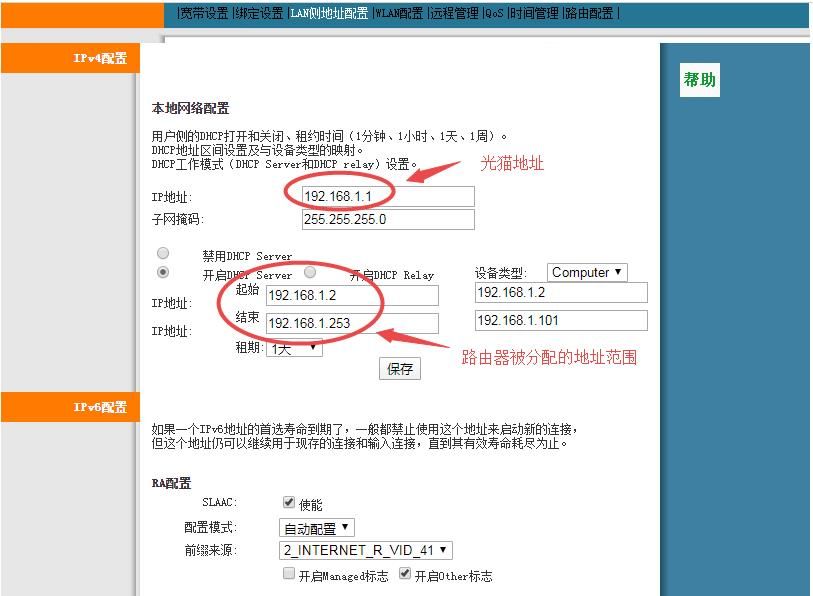Open the QoS tab

(494, 13)
